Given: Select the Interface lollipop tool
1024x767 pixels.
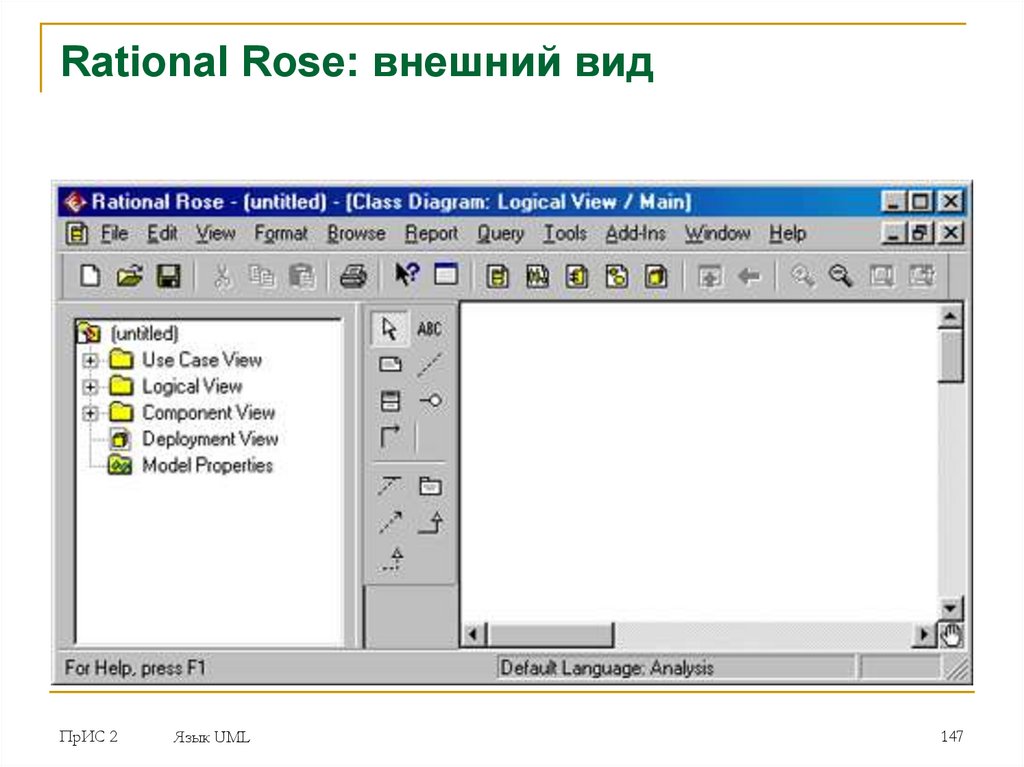Looking at the screenshot, I should click(430, 400).
